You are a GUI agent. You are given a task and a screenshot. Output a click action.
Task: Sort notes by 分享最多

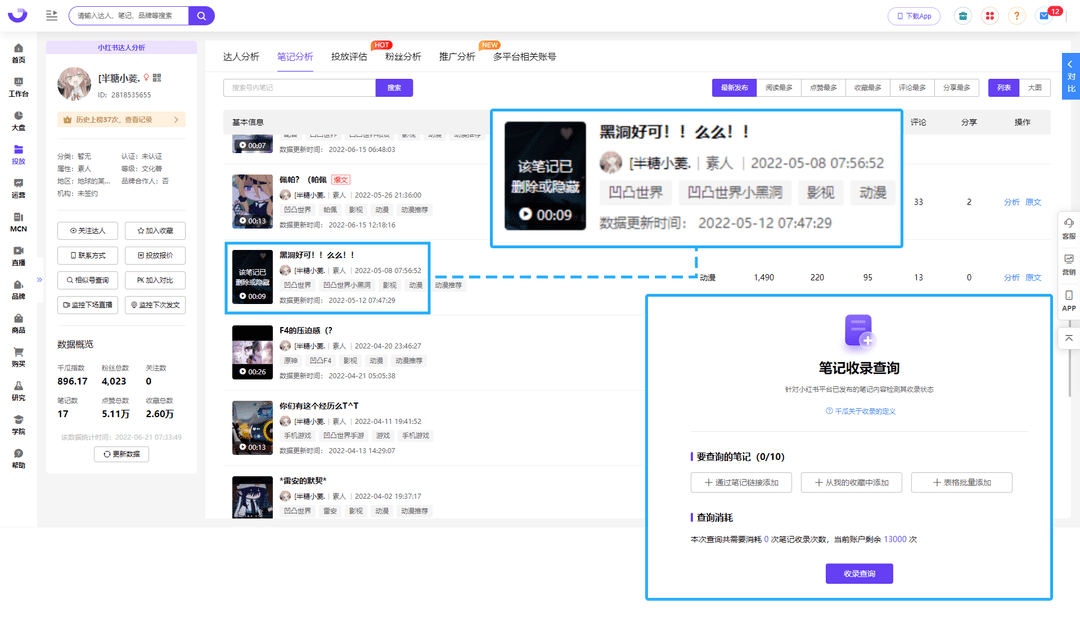pos(957,87)
